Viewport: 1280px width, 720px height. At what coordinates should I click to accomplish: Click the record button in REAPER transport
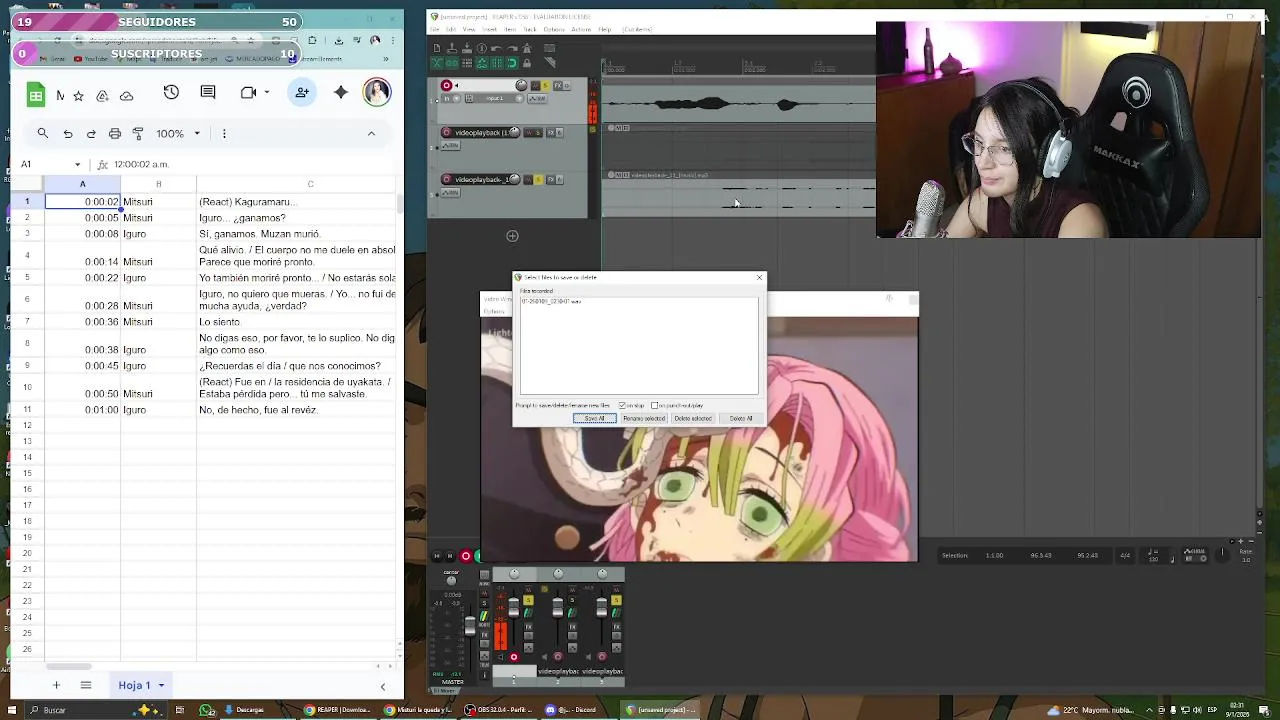coord(466,556)
